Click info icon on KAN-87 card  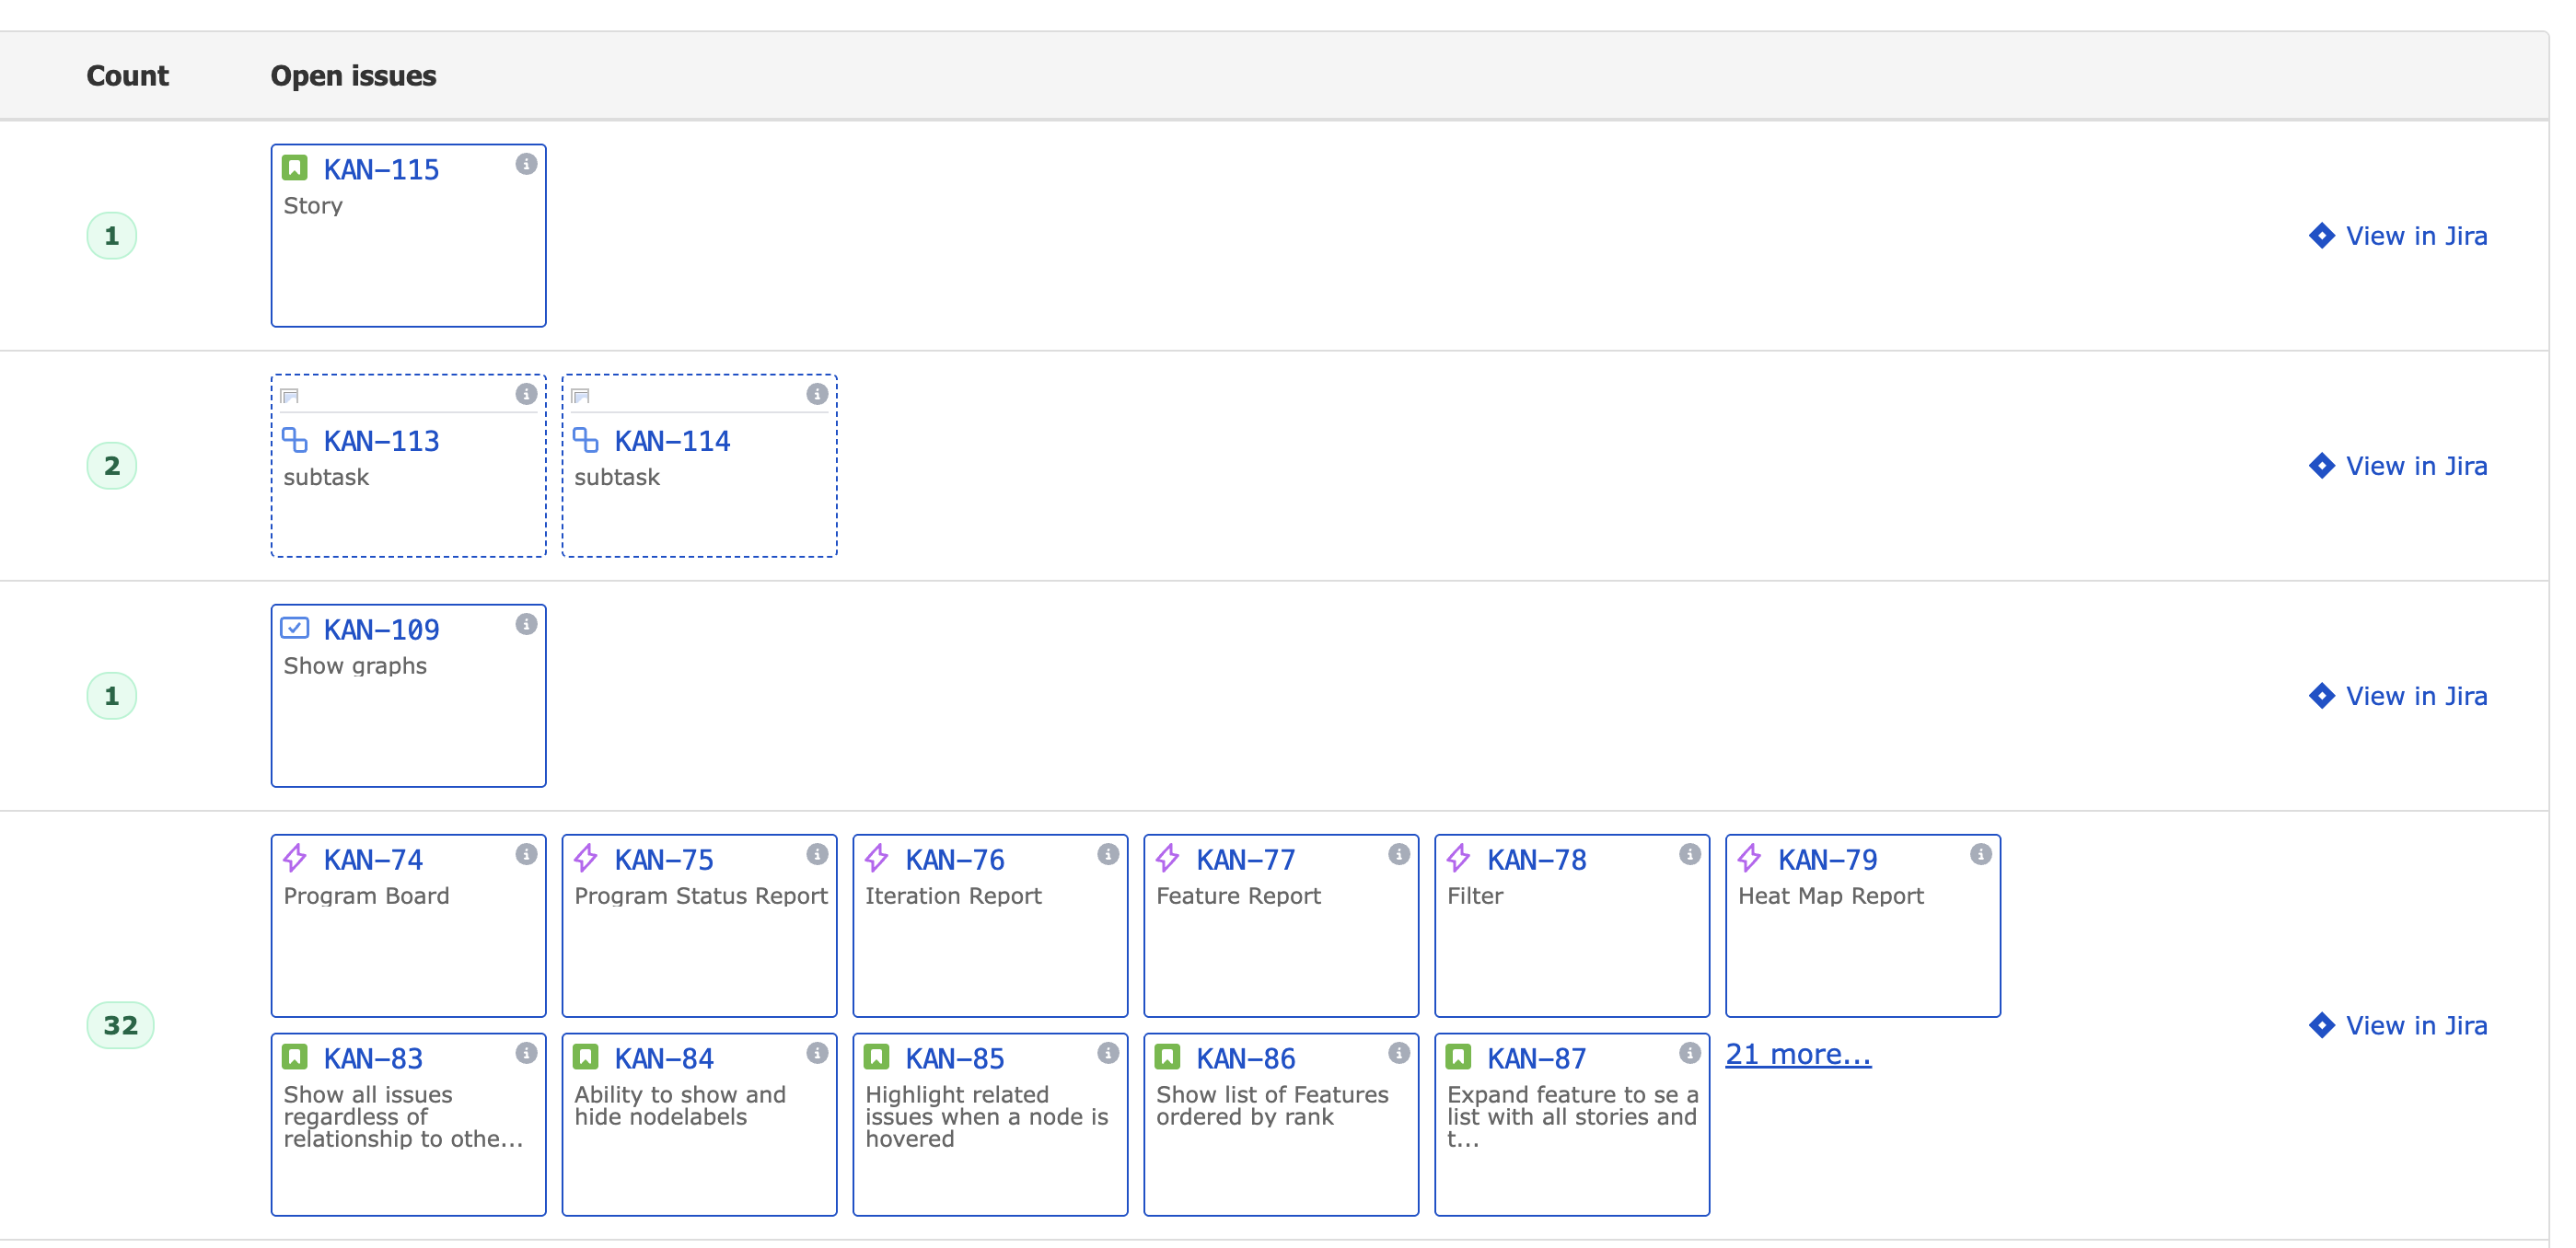1689,1053
